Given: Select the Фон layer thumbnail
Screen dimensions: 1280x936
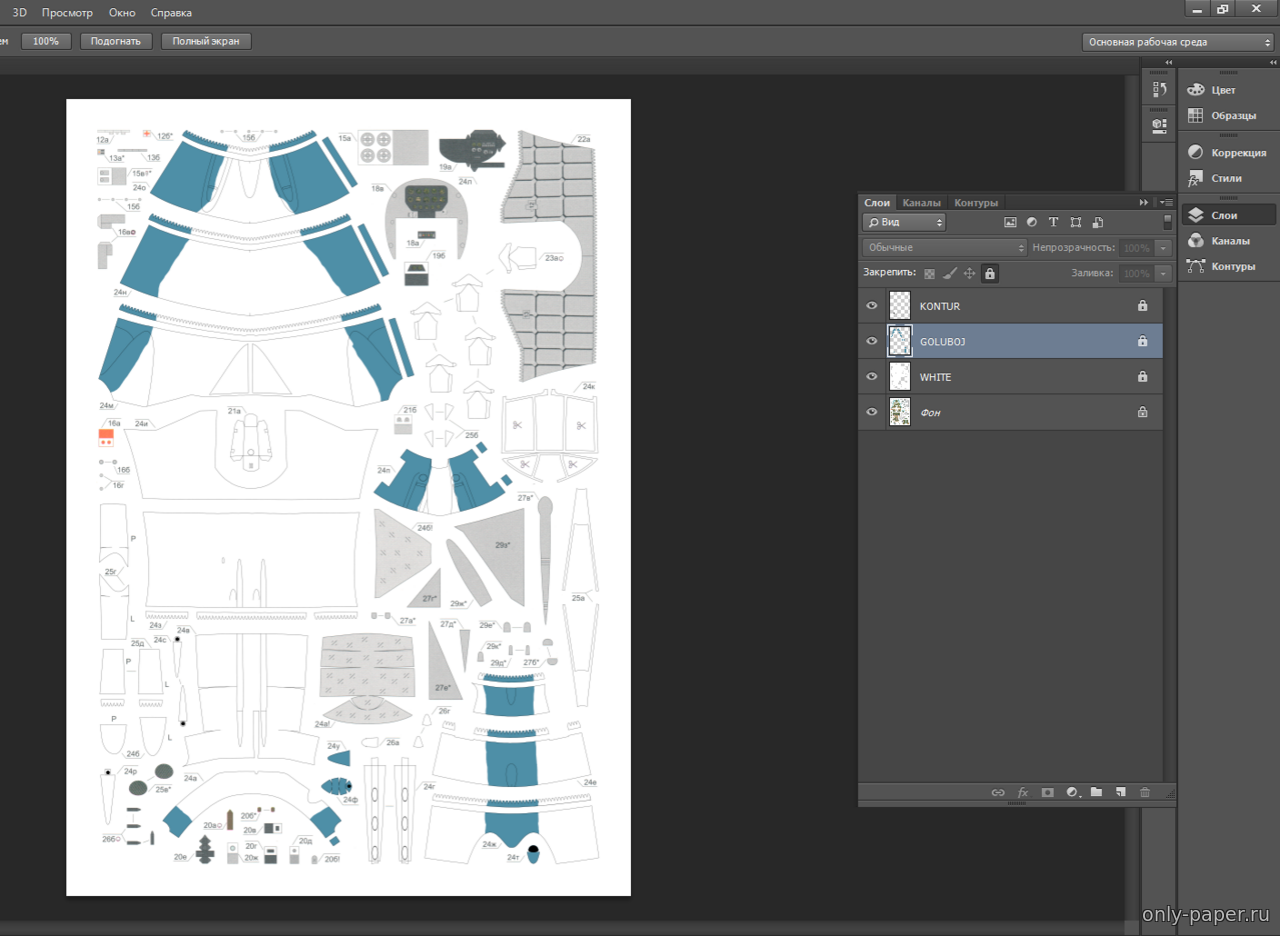Looking at the screenshot, I should click(x=900, y=412).
